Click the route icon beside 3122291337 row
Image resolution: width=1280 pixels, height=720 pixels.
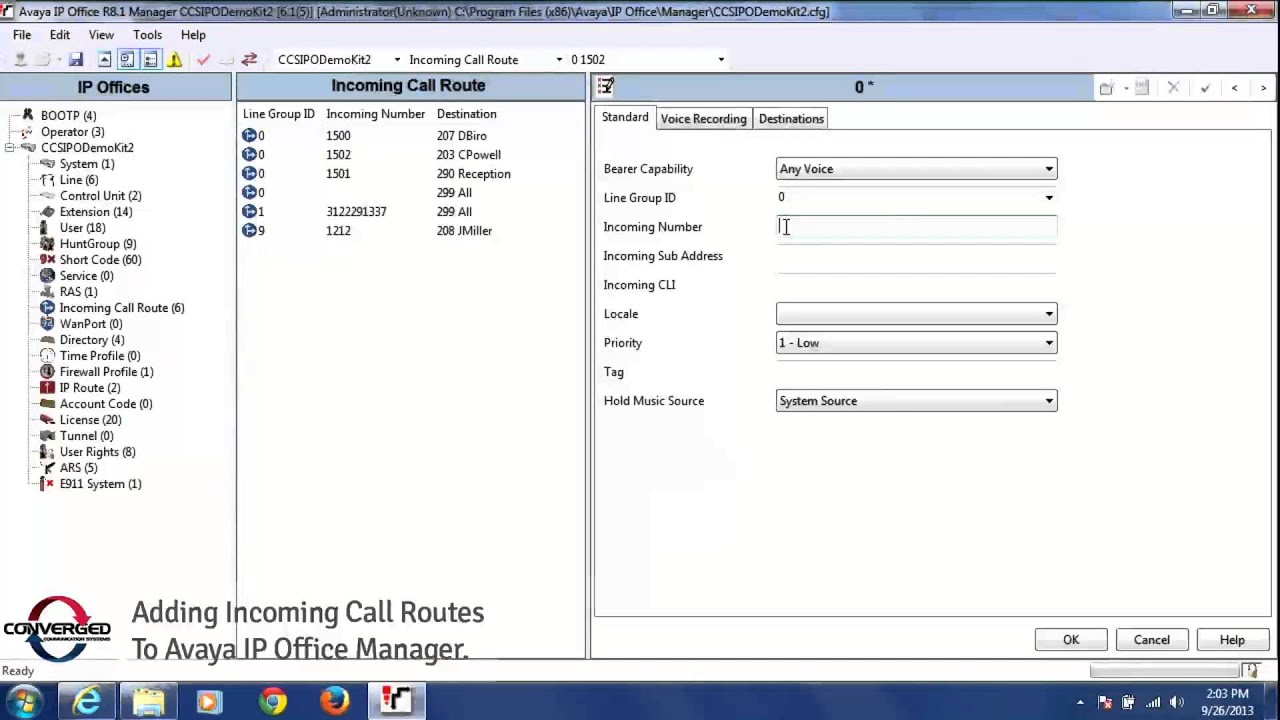coord(249,212)
